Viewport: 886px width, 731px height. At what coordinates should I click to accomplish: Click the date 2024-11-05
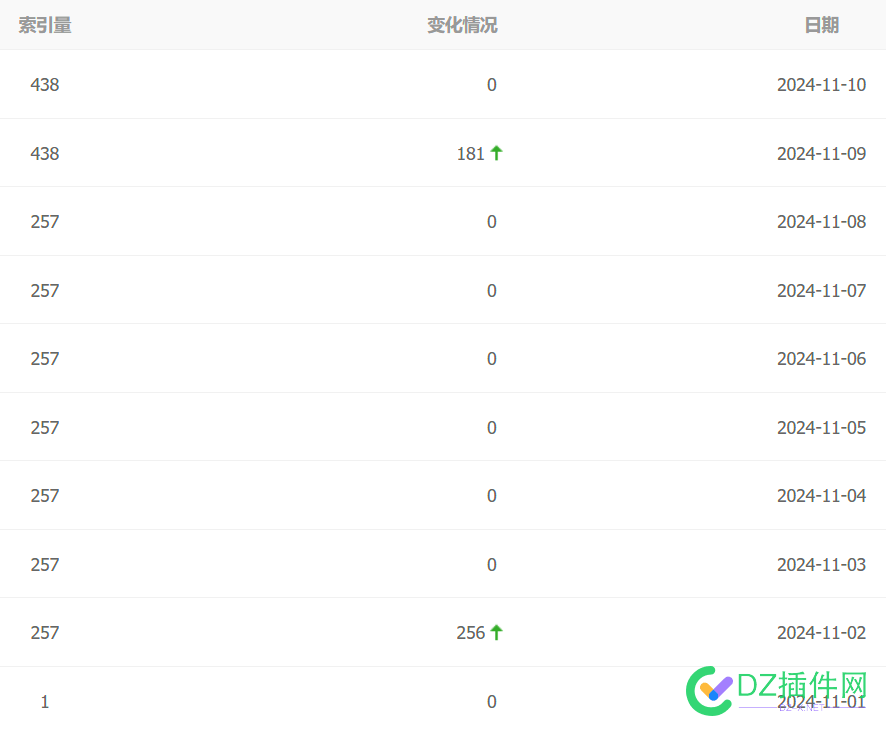click(821, 428)
